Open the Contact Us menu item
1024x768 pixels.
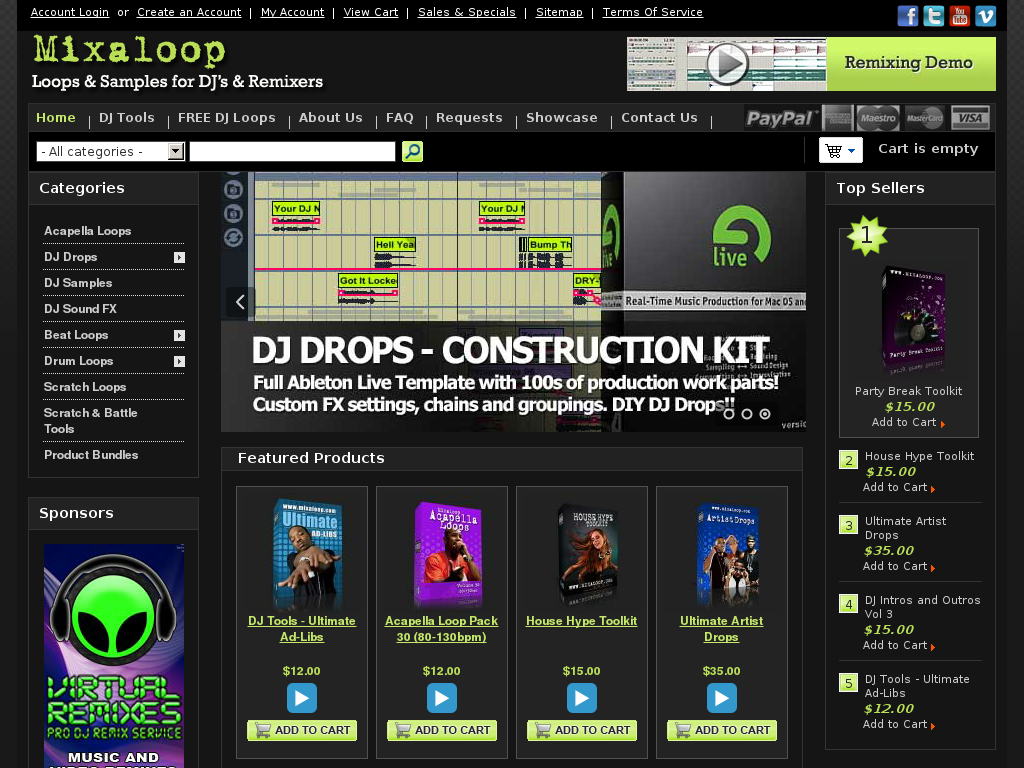(x=659, y=118)
